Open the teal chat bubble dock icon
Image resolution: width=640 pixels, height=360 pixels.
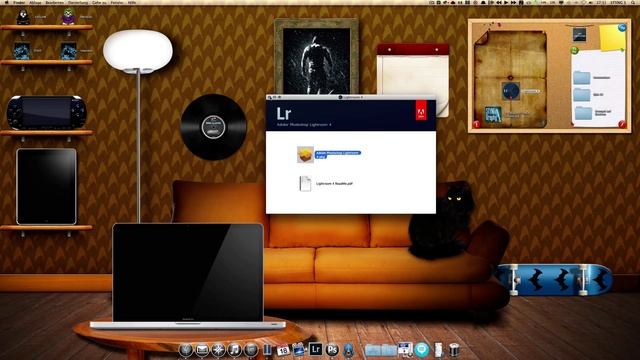click(x=422, y=350)
